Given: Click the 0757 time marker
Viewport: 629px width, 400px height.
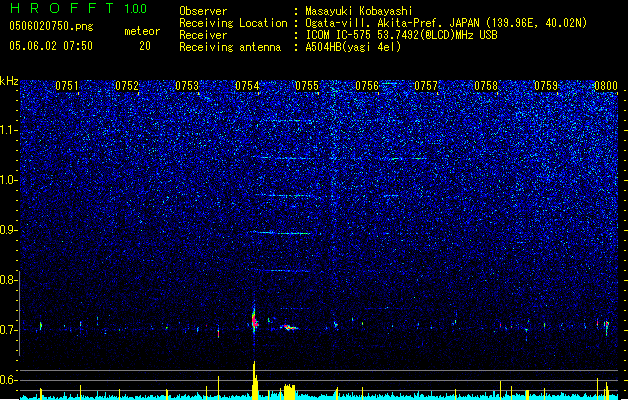Looking at the screenshot, I should coord(426,86).
